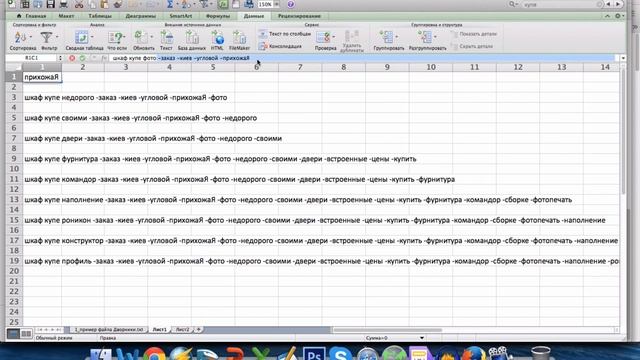Open the Sort dropdown arrow
The height and width of the screenshot is (360, 640).
click(31, 37)
